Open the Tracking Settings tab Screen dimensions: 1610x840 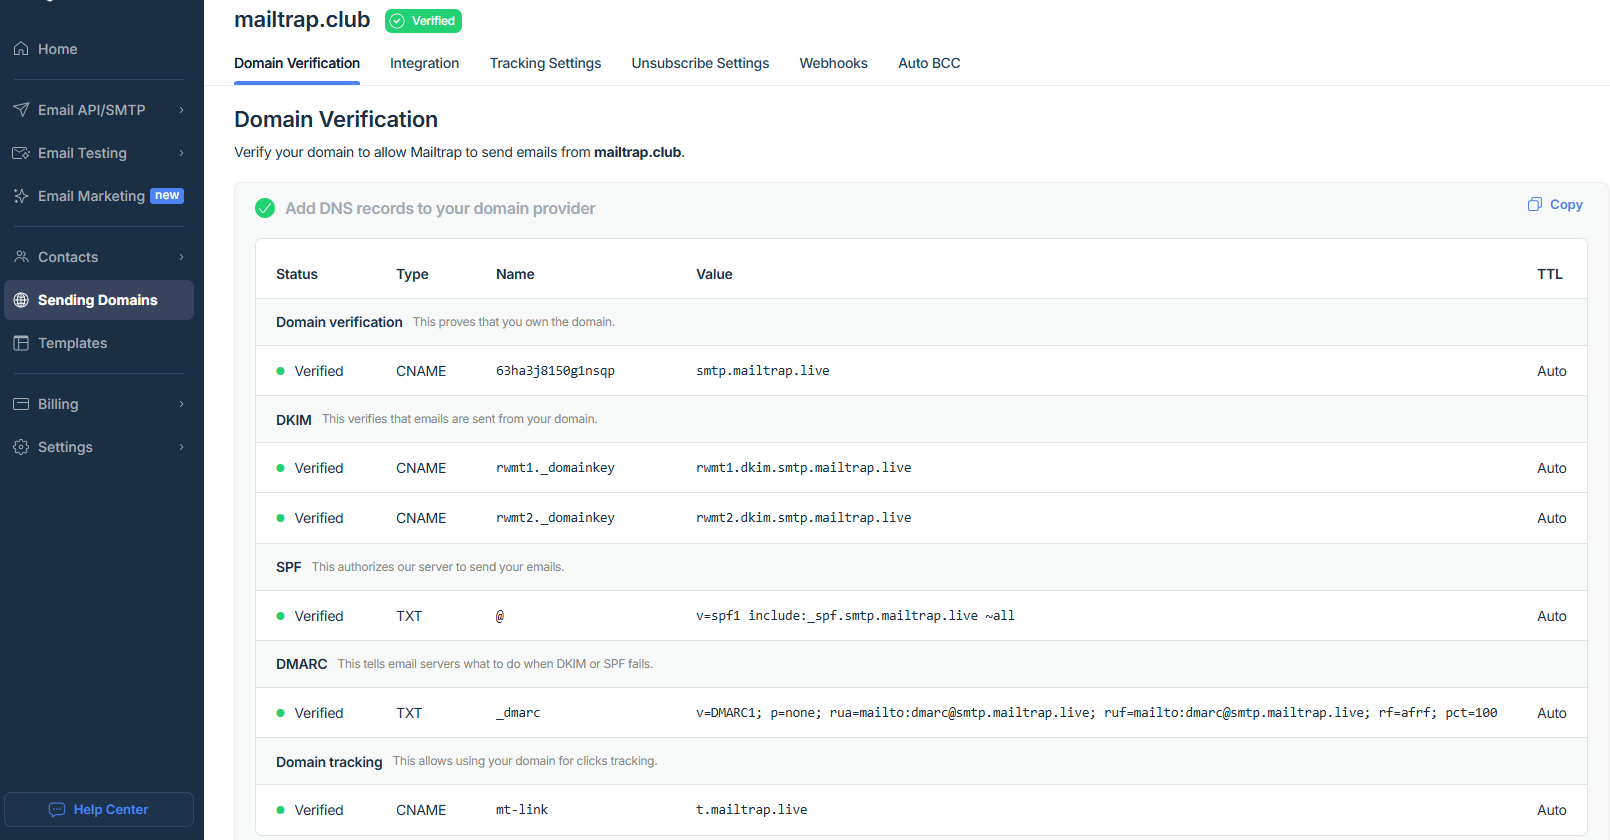[545, 63]
